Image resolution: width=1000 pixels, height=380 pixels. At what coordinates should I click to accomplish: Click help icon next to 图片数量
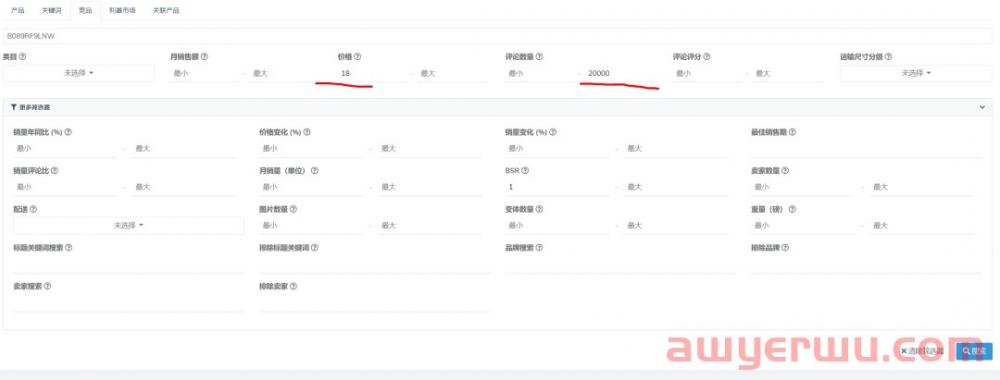click(293, 209)
